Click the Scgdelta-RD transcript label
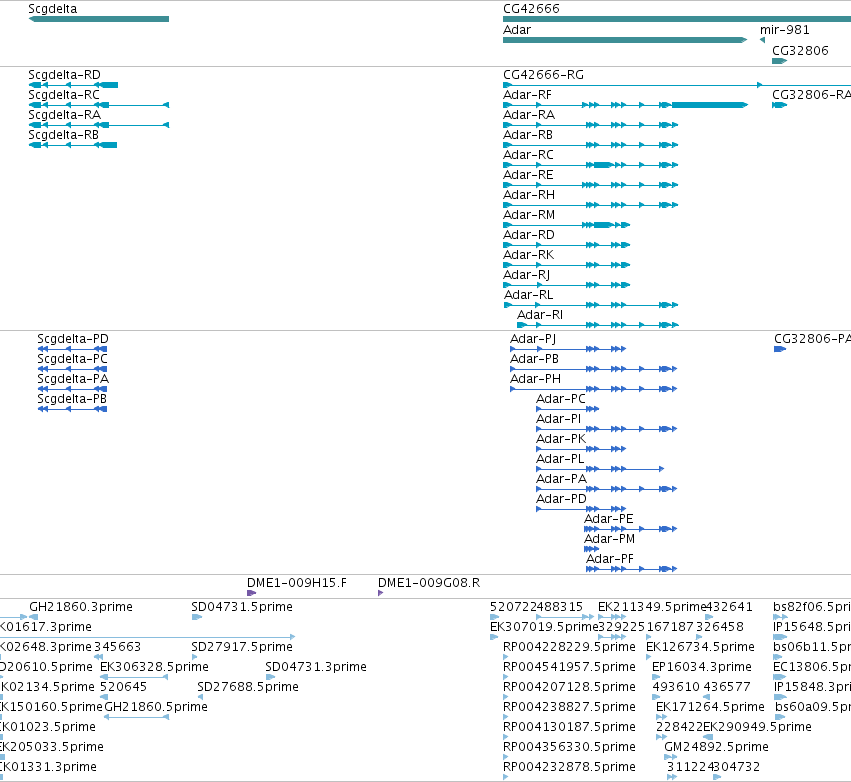This screenshot has width=851, height=782. pyautogui.click(x=65, y=75)
